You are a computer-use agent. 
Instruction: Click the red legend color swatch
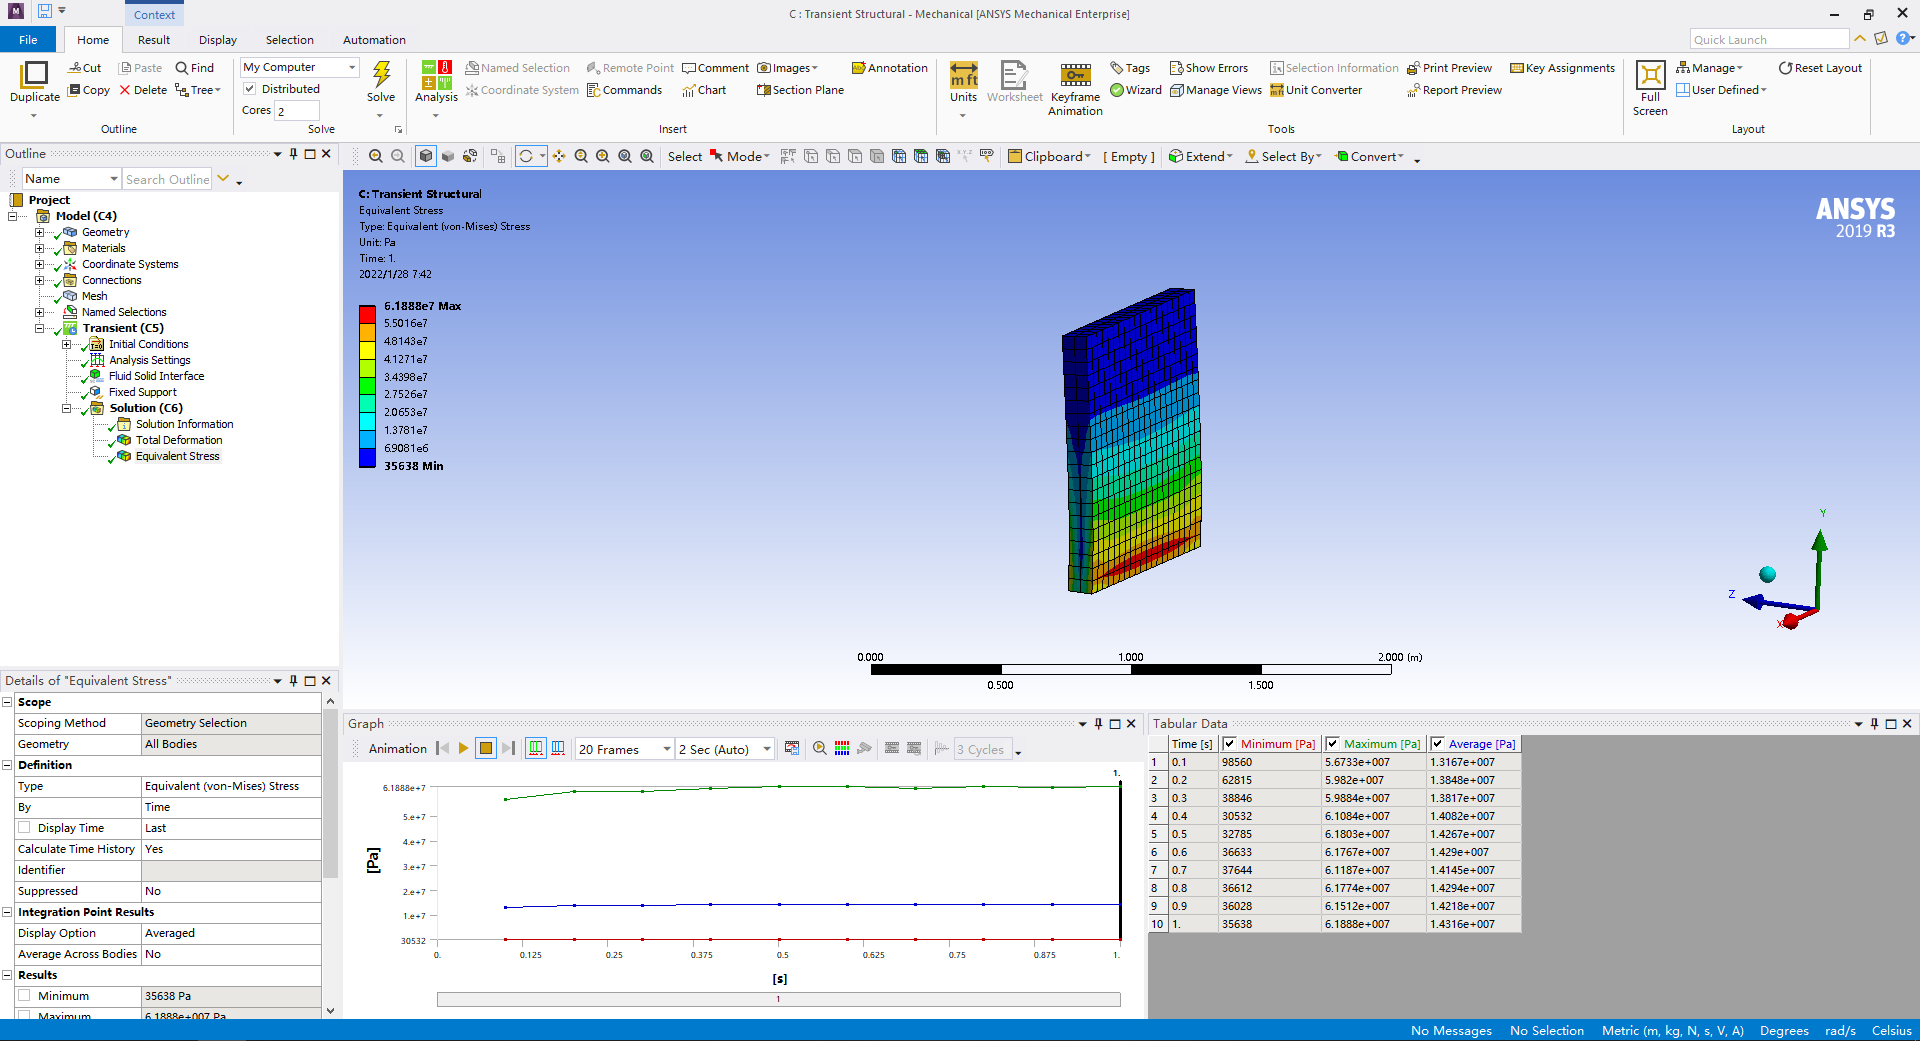[x=367, y=314]
